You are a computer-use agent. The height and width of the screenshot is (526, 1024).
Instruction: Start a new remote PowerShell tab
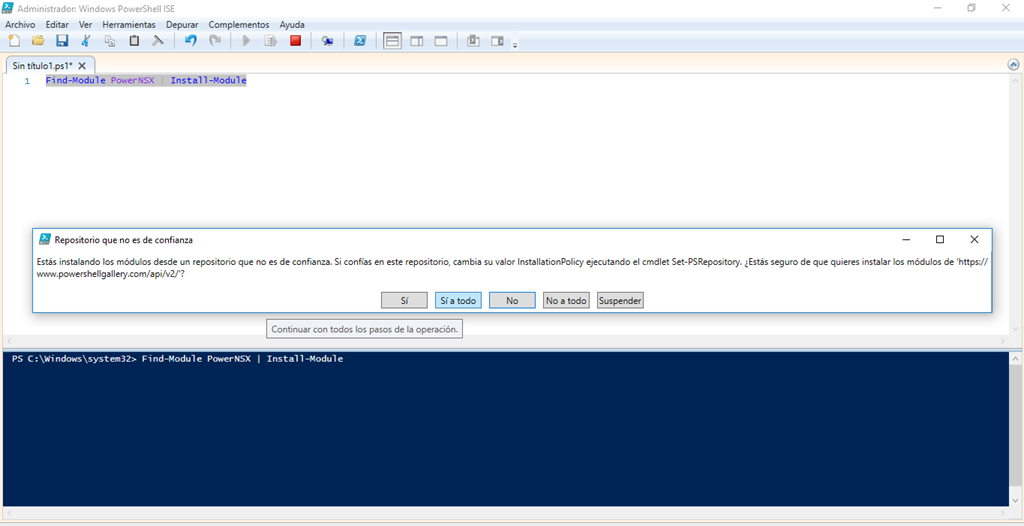327,41
